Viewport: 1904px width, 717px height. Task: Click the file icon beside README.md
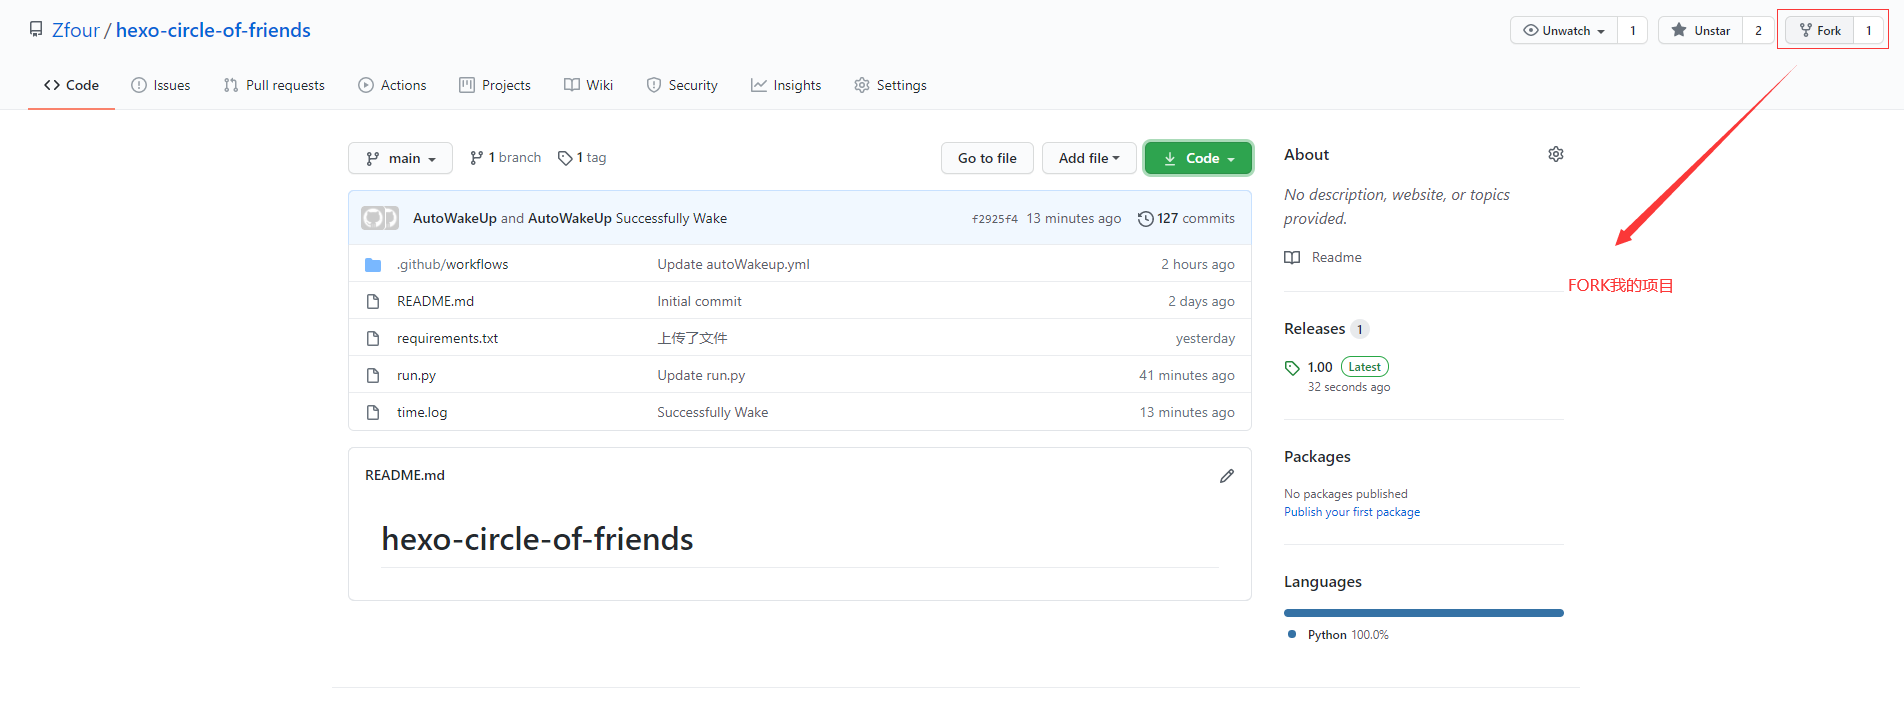(x=373, y=301)
